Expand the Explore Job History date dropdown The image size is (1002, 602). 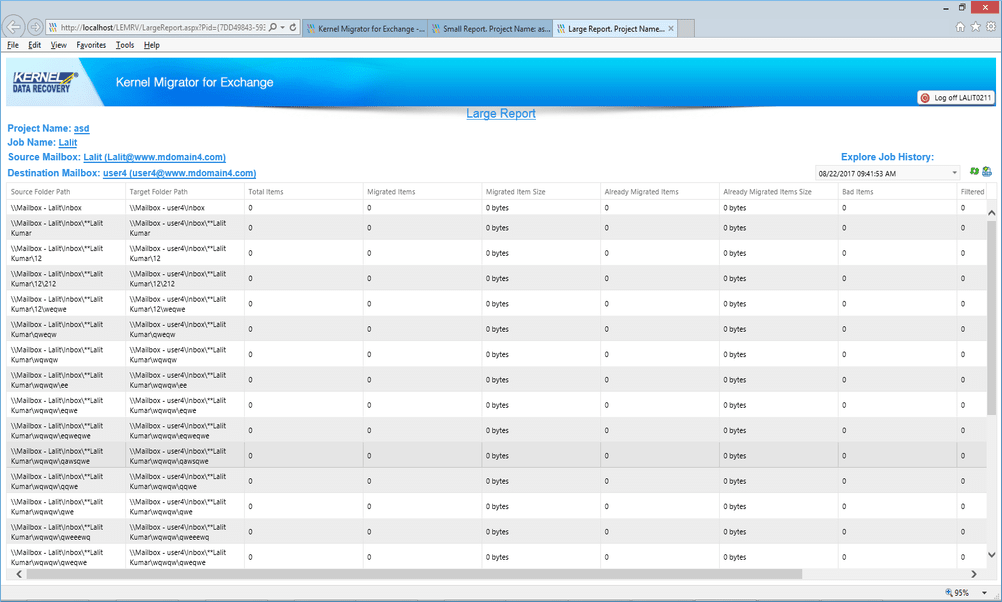[954, 173]
